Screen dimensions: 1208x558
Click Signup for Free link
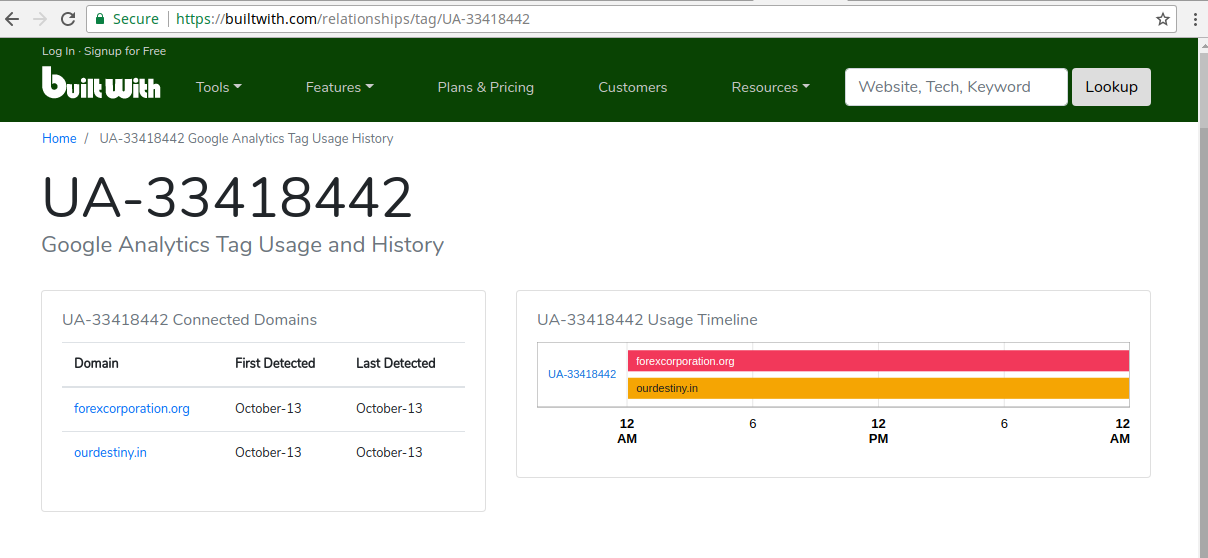click(125, 51)
